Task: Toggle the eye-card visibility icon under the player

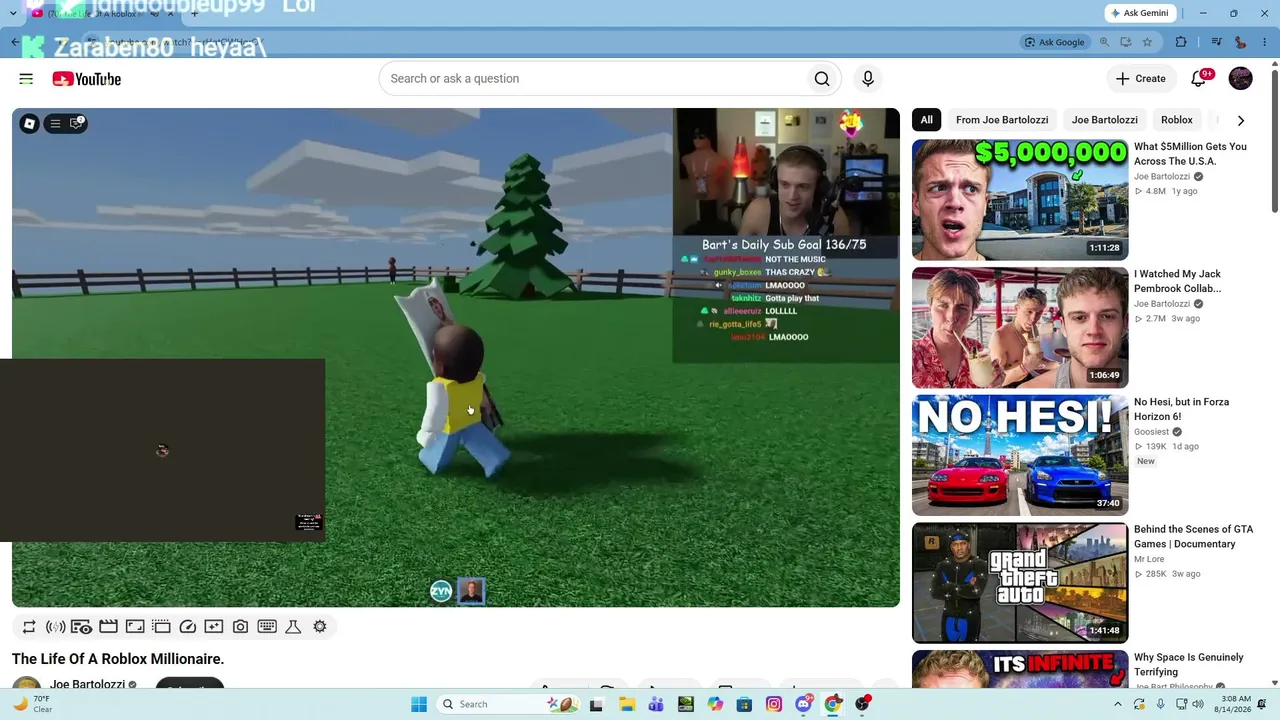Action: coord(82,627)
